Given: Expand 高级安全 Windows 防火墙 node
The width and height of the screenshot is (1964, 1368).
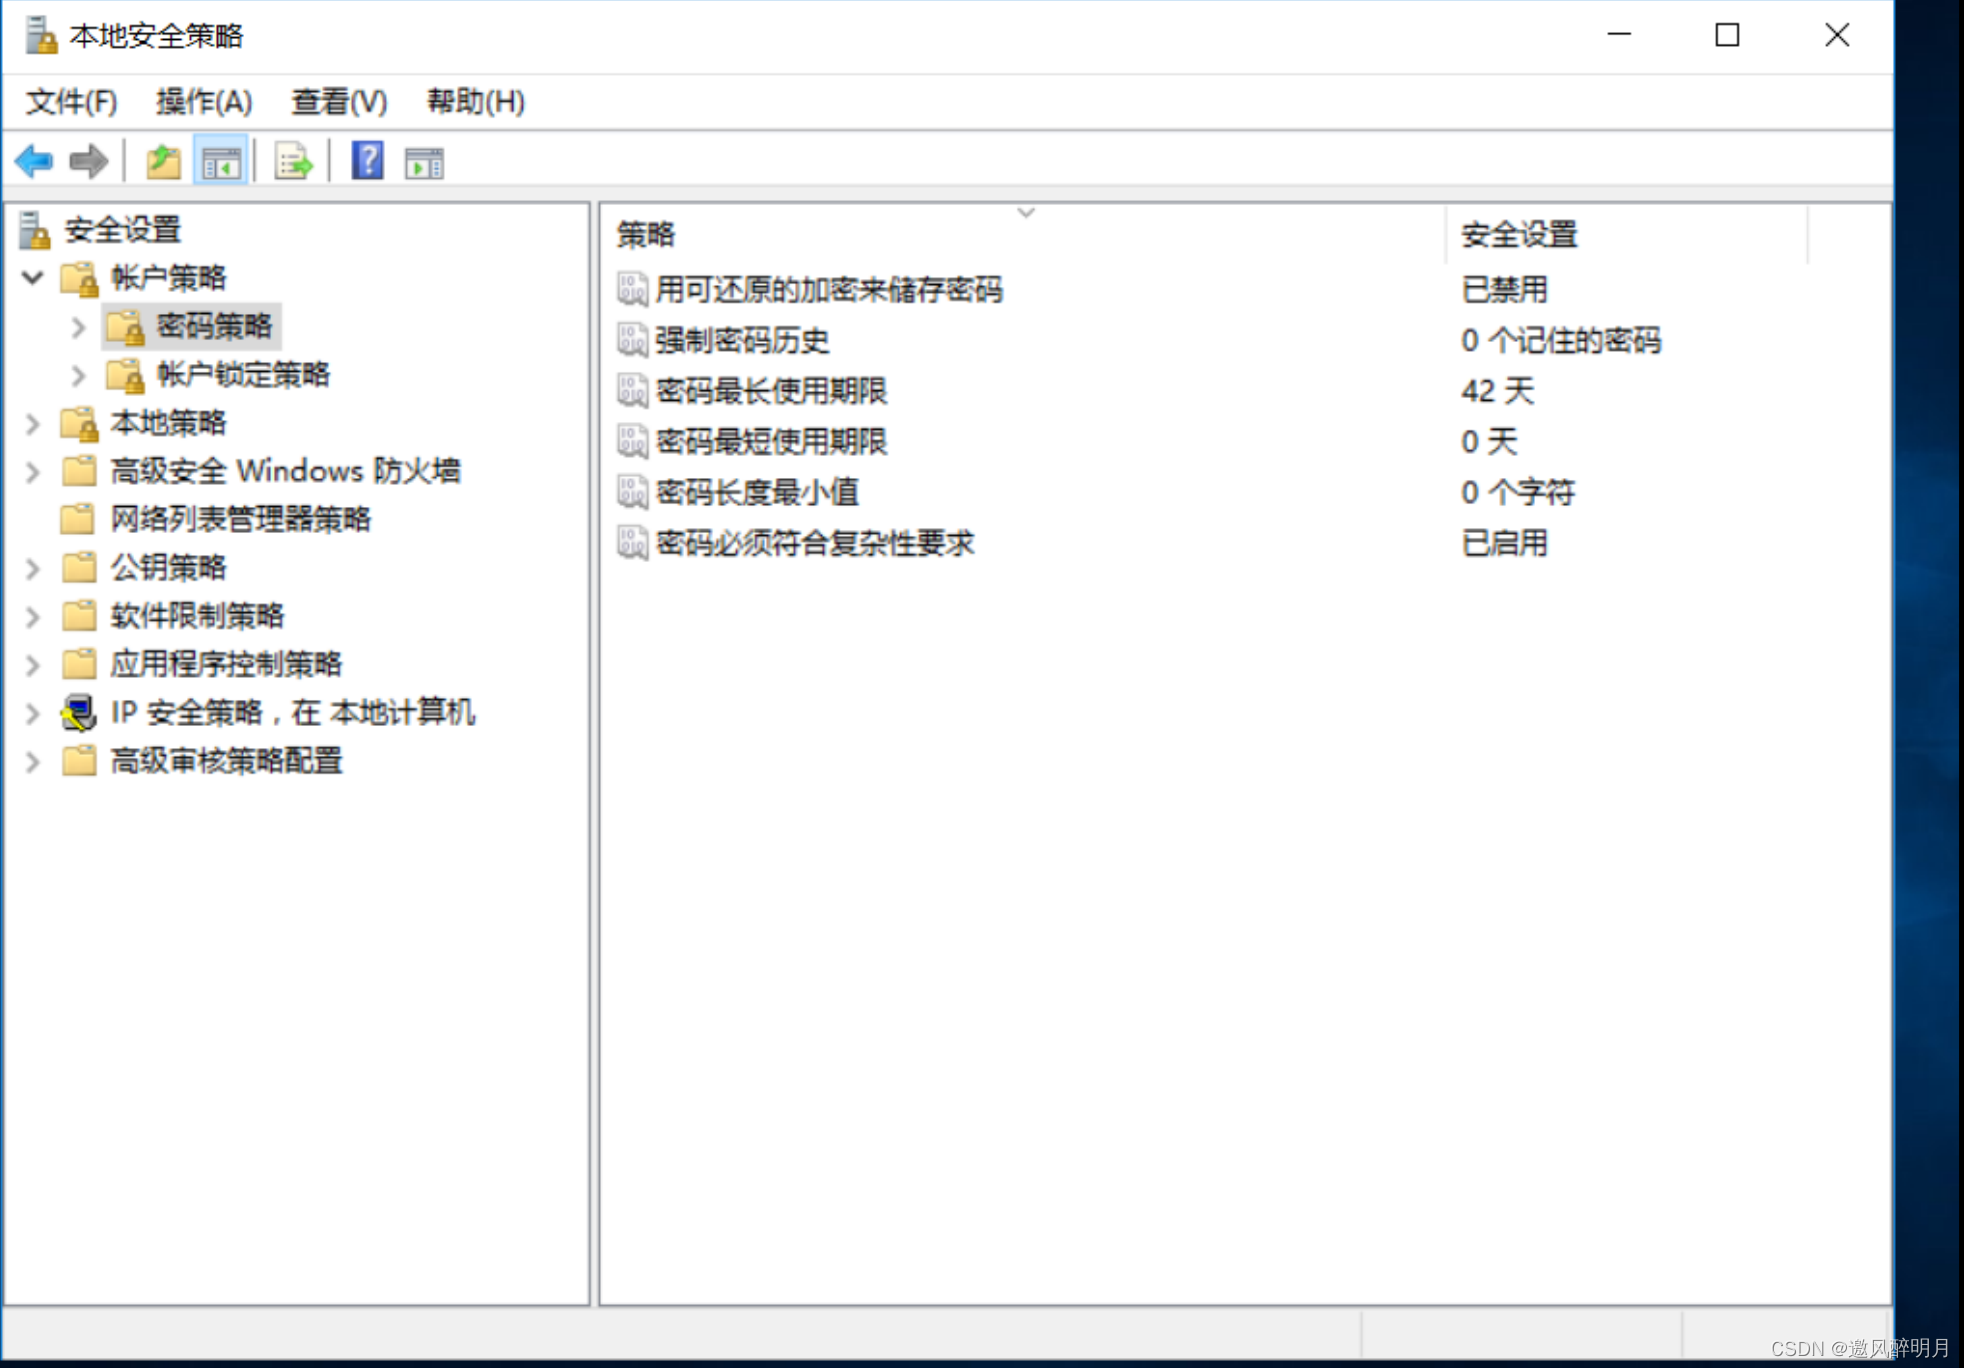Looking at the screenshot, I should coord(31,471).
